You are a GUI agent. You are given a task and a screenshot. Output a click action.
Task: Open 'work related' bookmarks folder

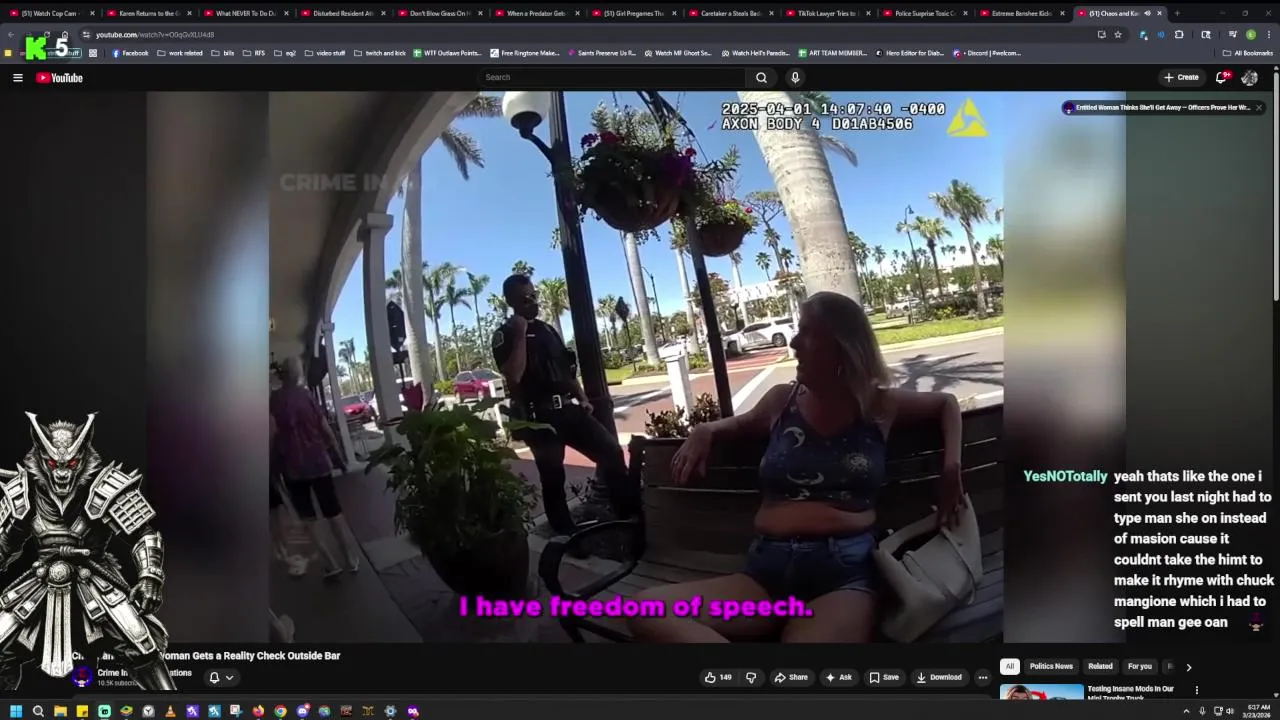(x=180, y=53)
